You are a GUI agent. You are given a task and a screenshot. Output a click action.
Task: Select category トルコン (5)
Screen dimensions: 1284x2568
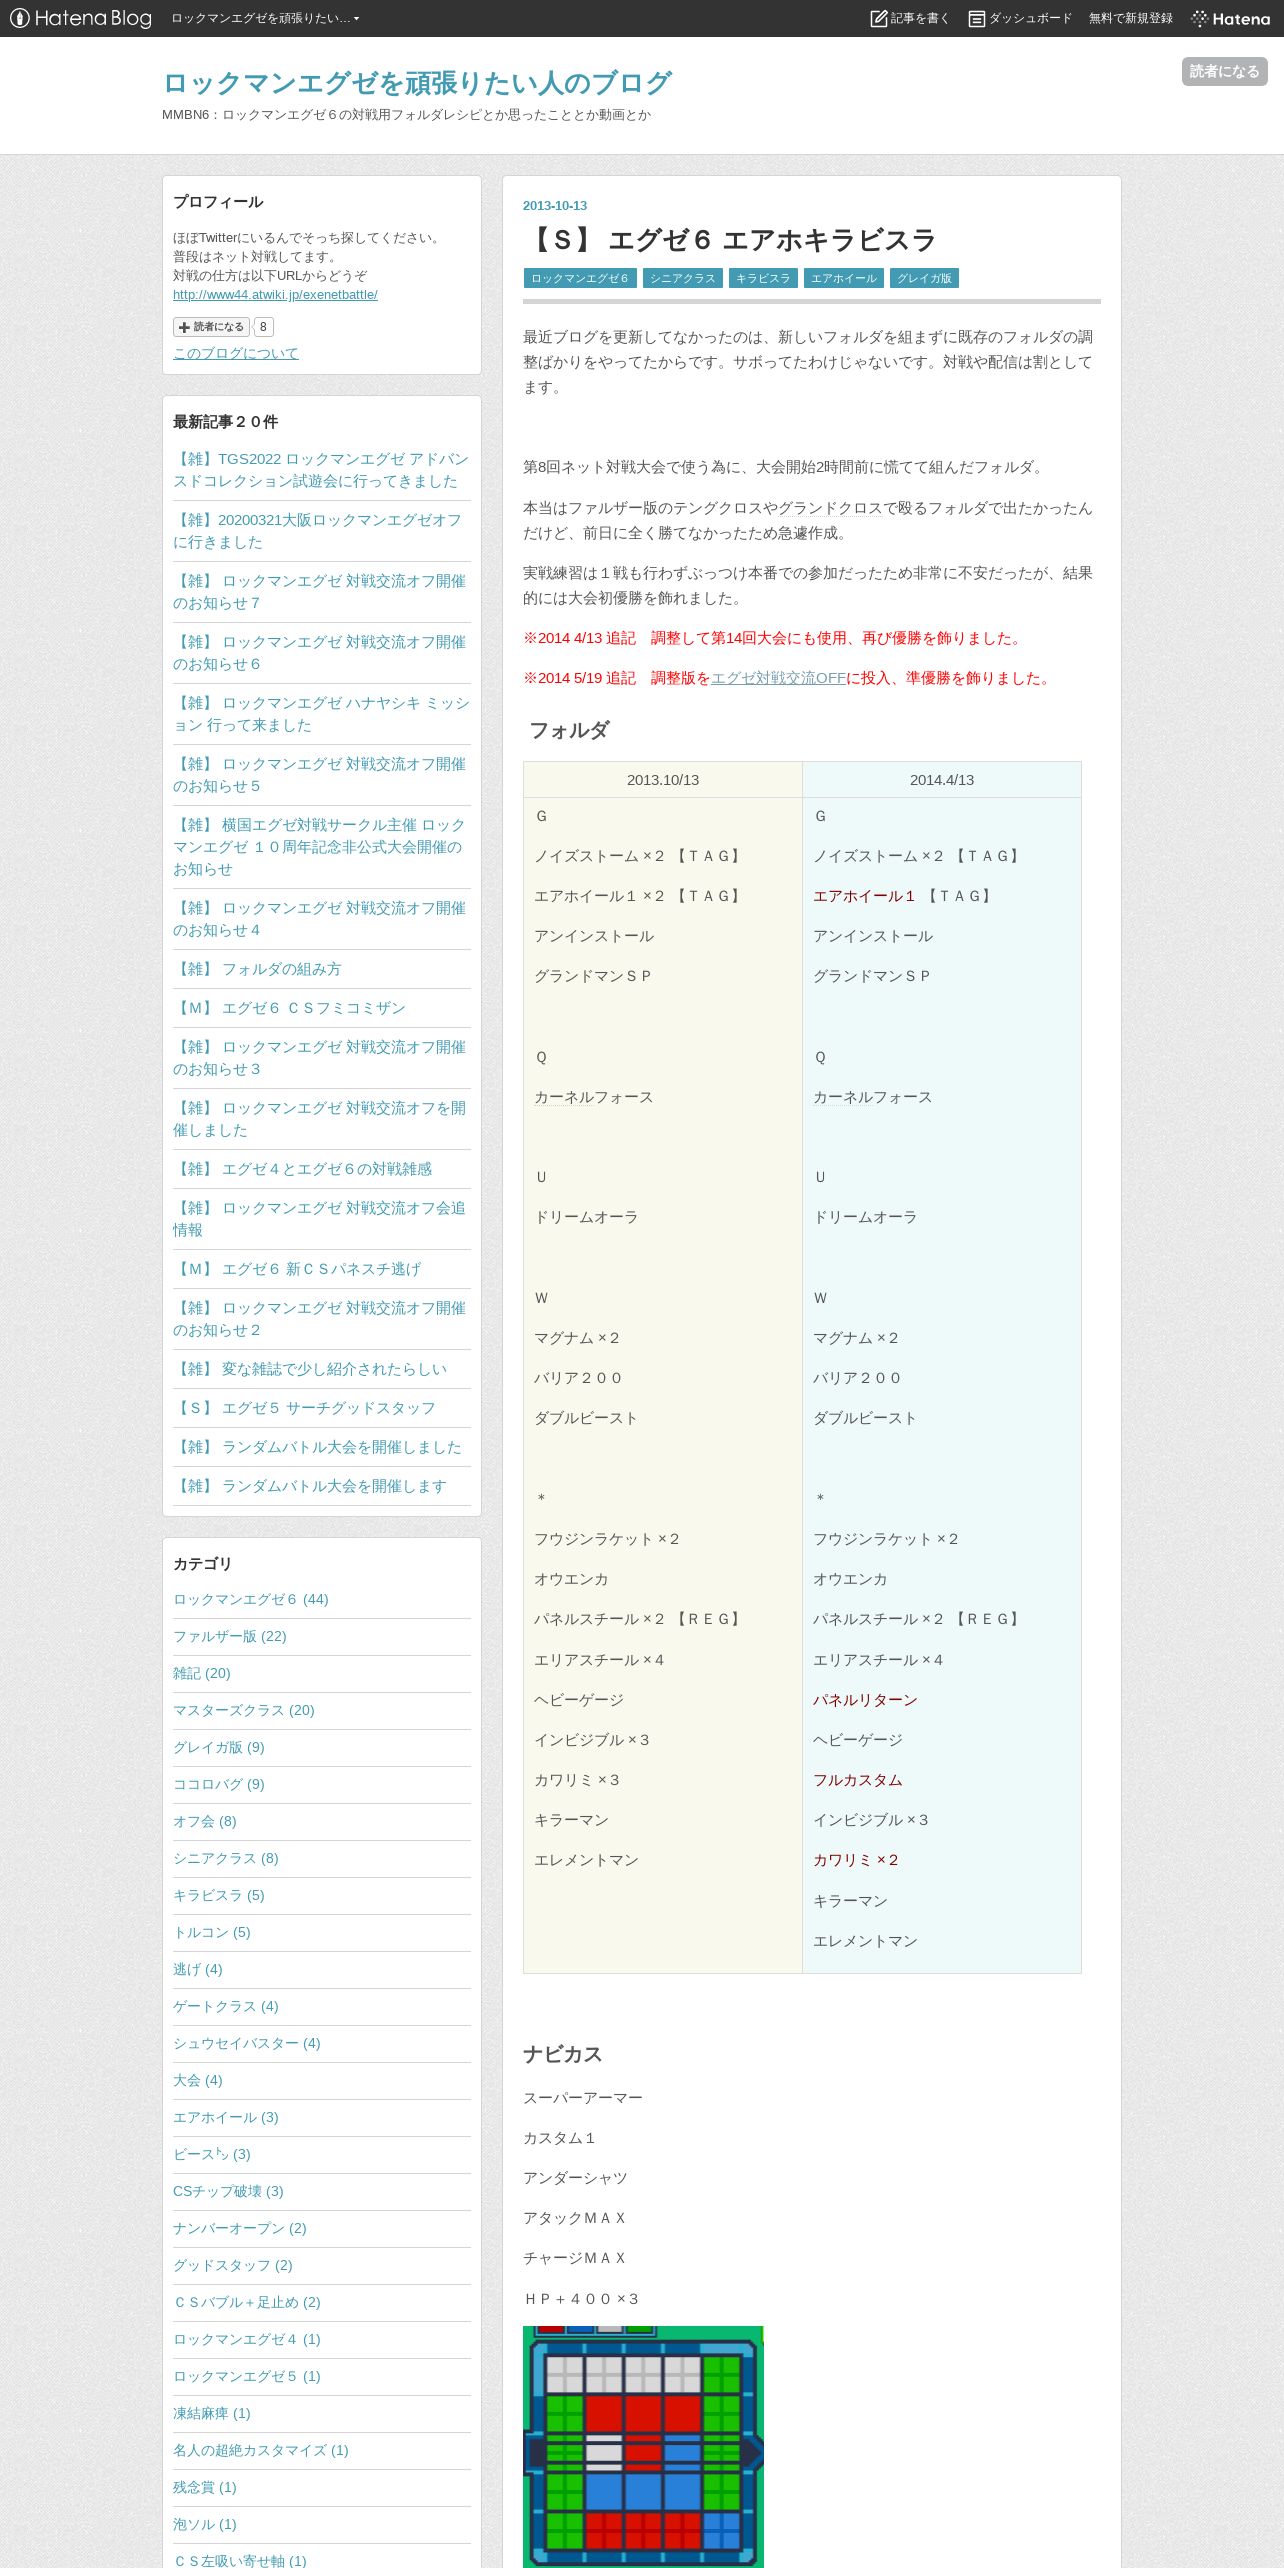[212, 1932]
